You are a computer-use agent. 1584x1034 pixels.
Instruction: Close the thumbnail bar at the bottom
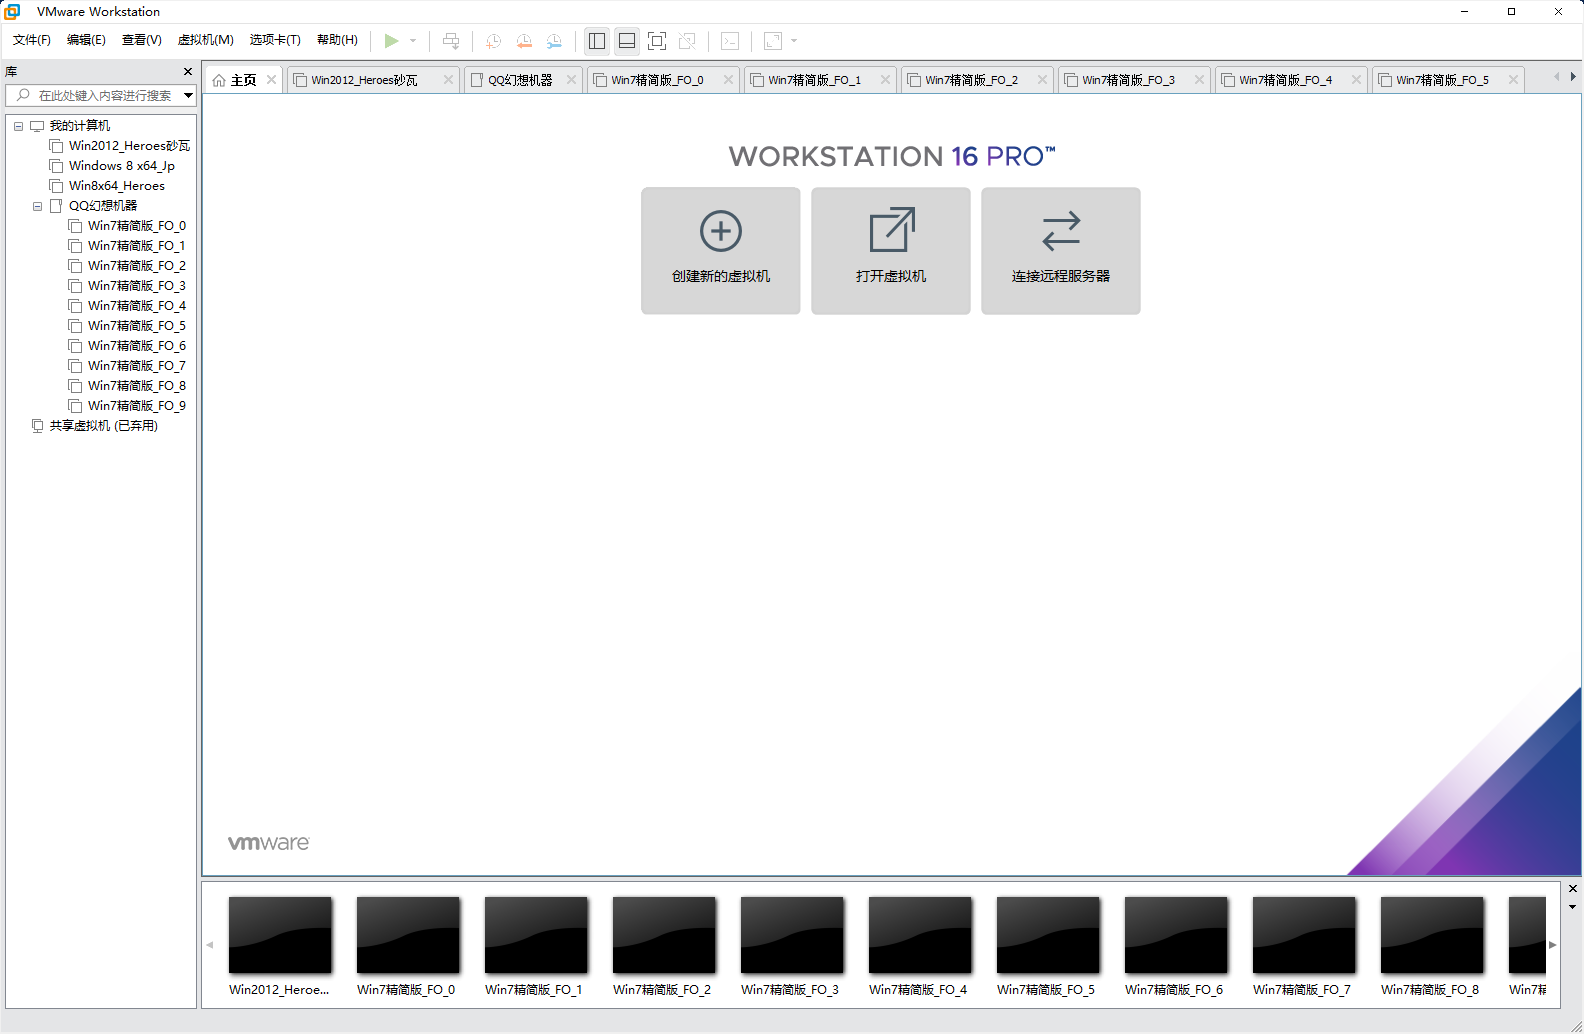coord(1572,888)
